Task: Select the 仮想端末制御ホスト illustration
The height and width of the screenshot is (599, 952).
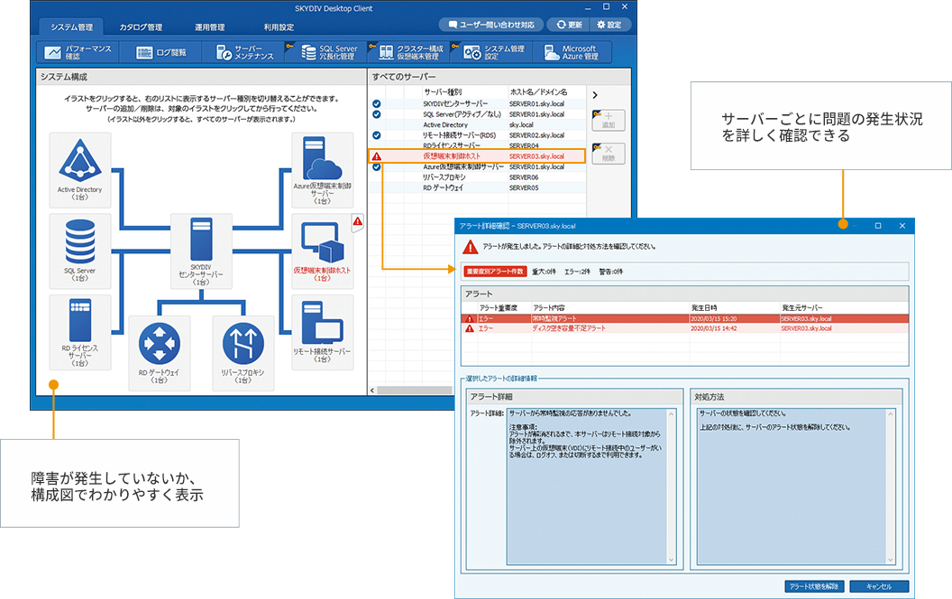Action: pyautogui.click(x=322, y=249)
